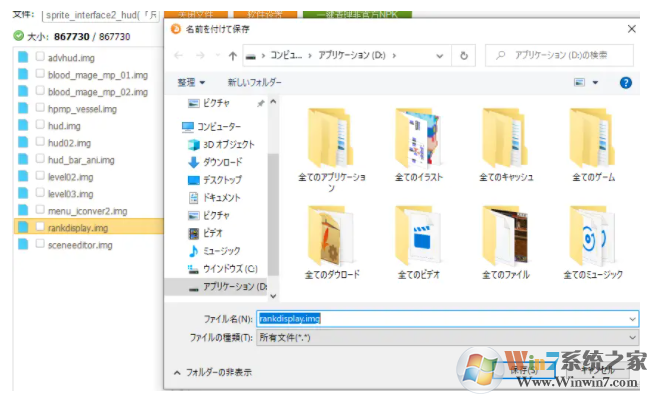Open the 全てのダウロード folder
654x396 pixels.
[x=332, y=242]
